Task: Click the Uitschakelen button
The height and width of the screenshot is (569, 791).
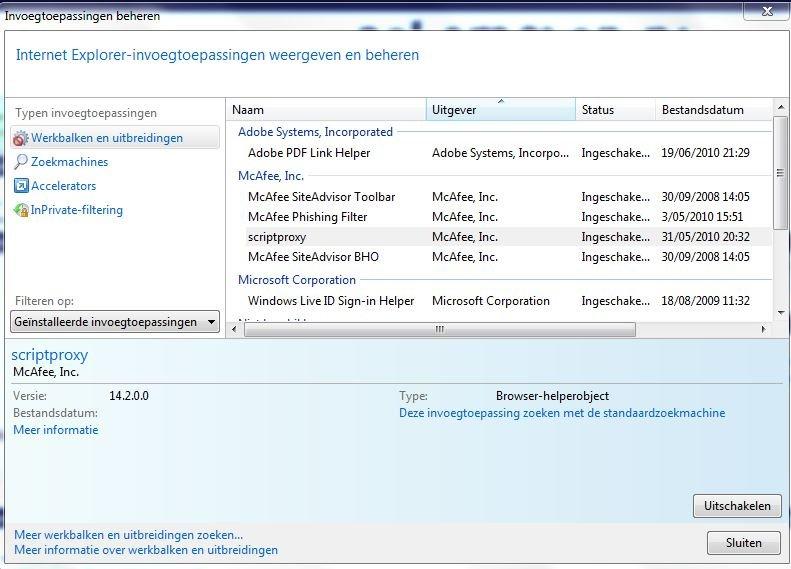Action: coord(737,506)
